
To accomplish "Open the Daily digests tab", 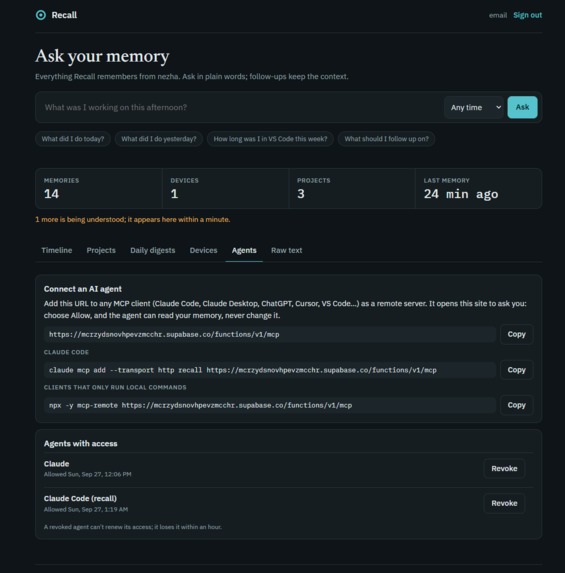I will (152, 250).
